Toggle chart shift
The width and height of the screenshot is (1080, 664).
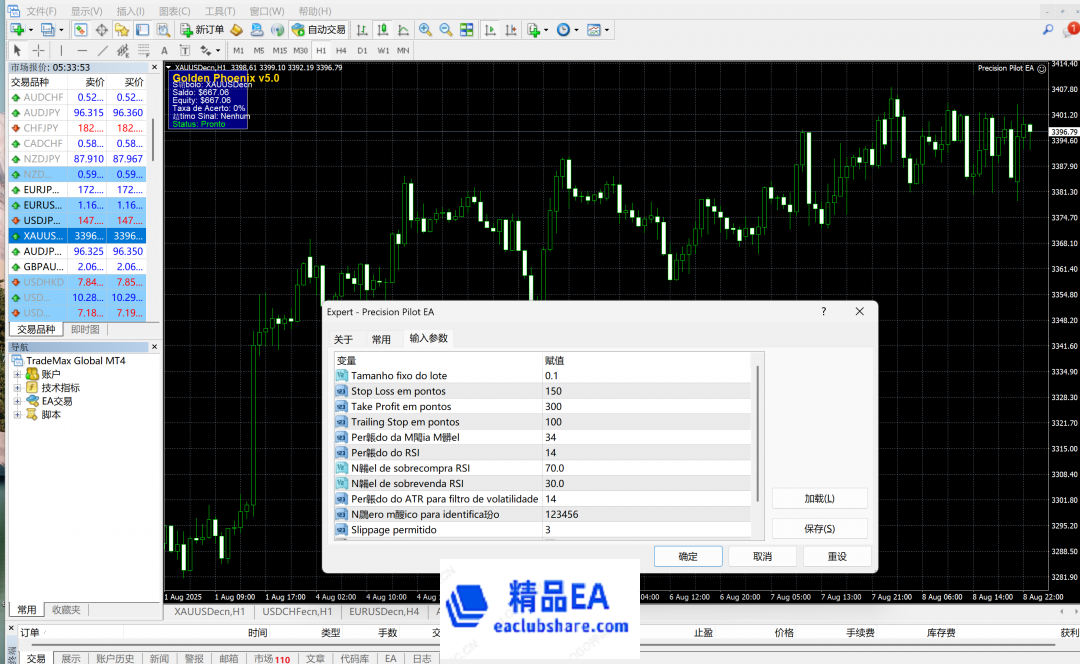[x=510, y=30]
